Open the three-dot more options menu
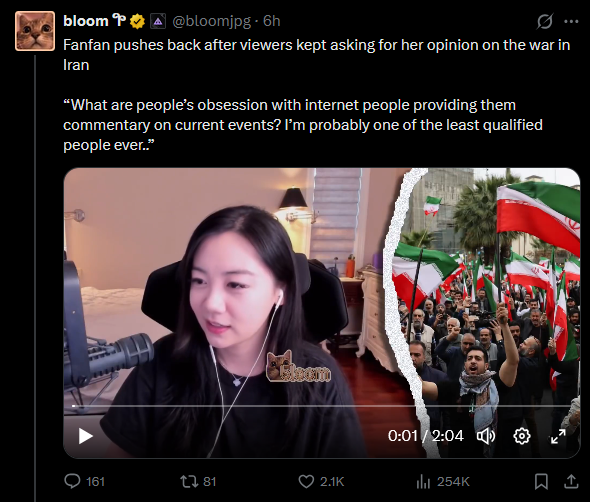Image resolution: width=590 pixels, height=502 pixels. point(571,21)
